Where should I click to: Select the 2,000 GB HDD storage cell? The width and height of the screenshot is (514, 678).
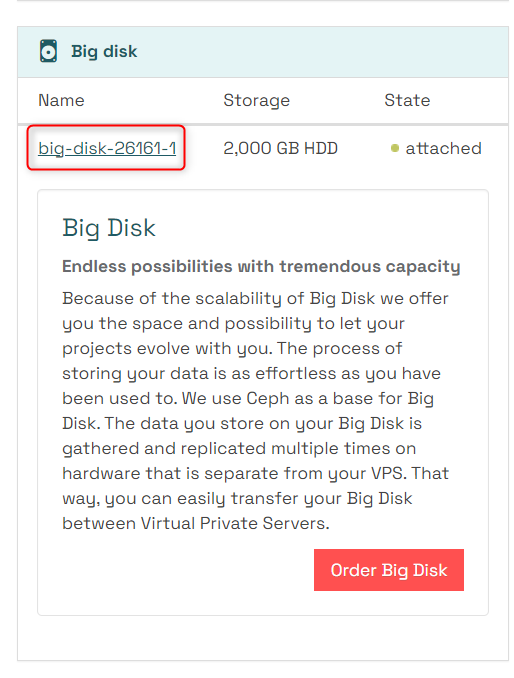pos(280,148)
